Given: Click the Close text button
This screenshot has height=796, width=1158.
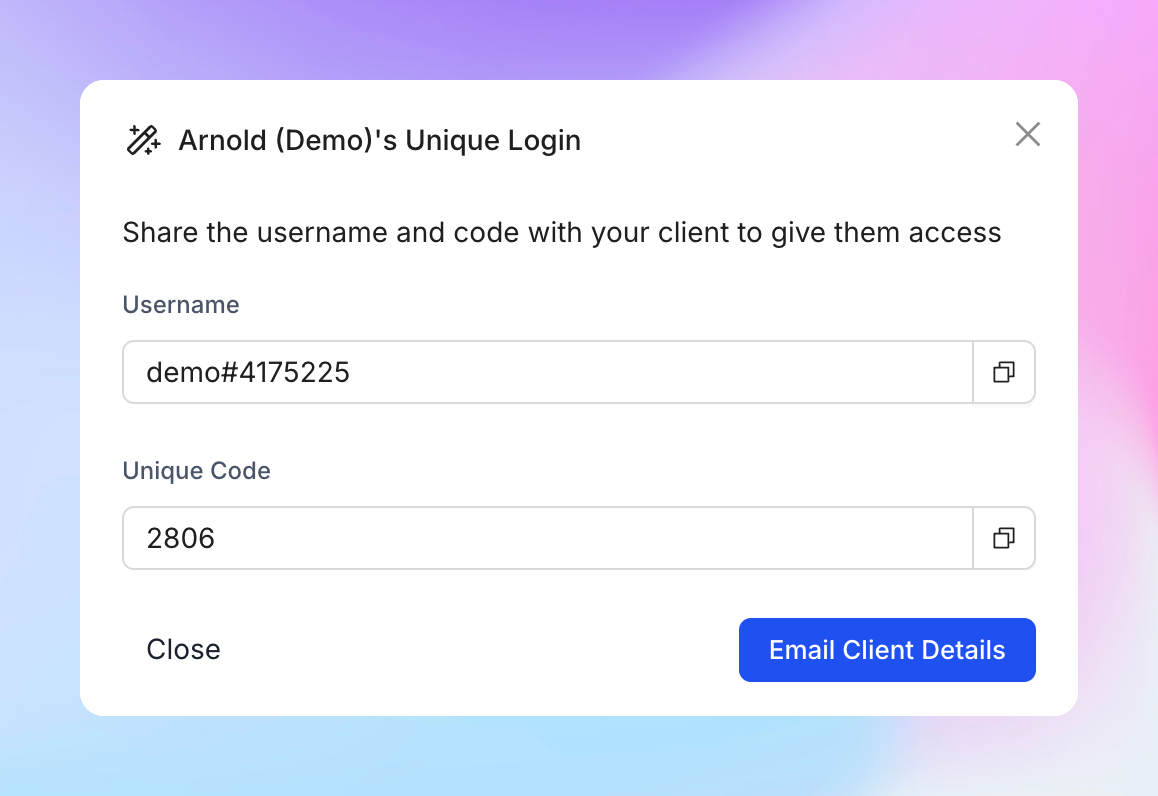Looking at the screenshot, I should click(x=183, y=650).
